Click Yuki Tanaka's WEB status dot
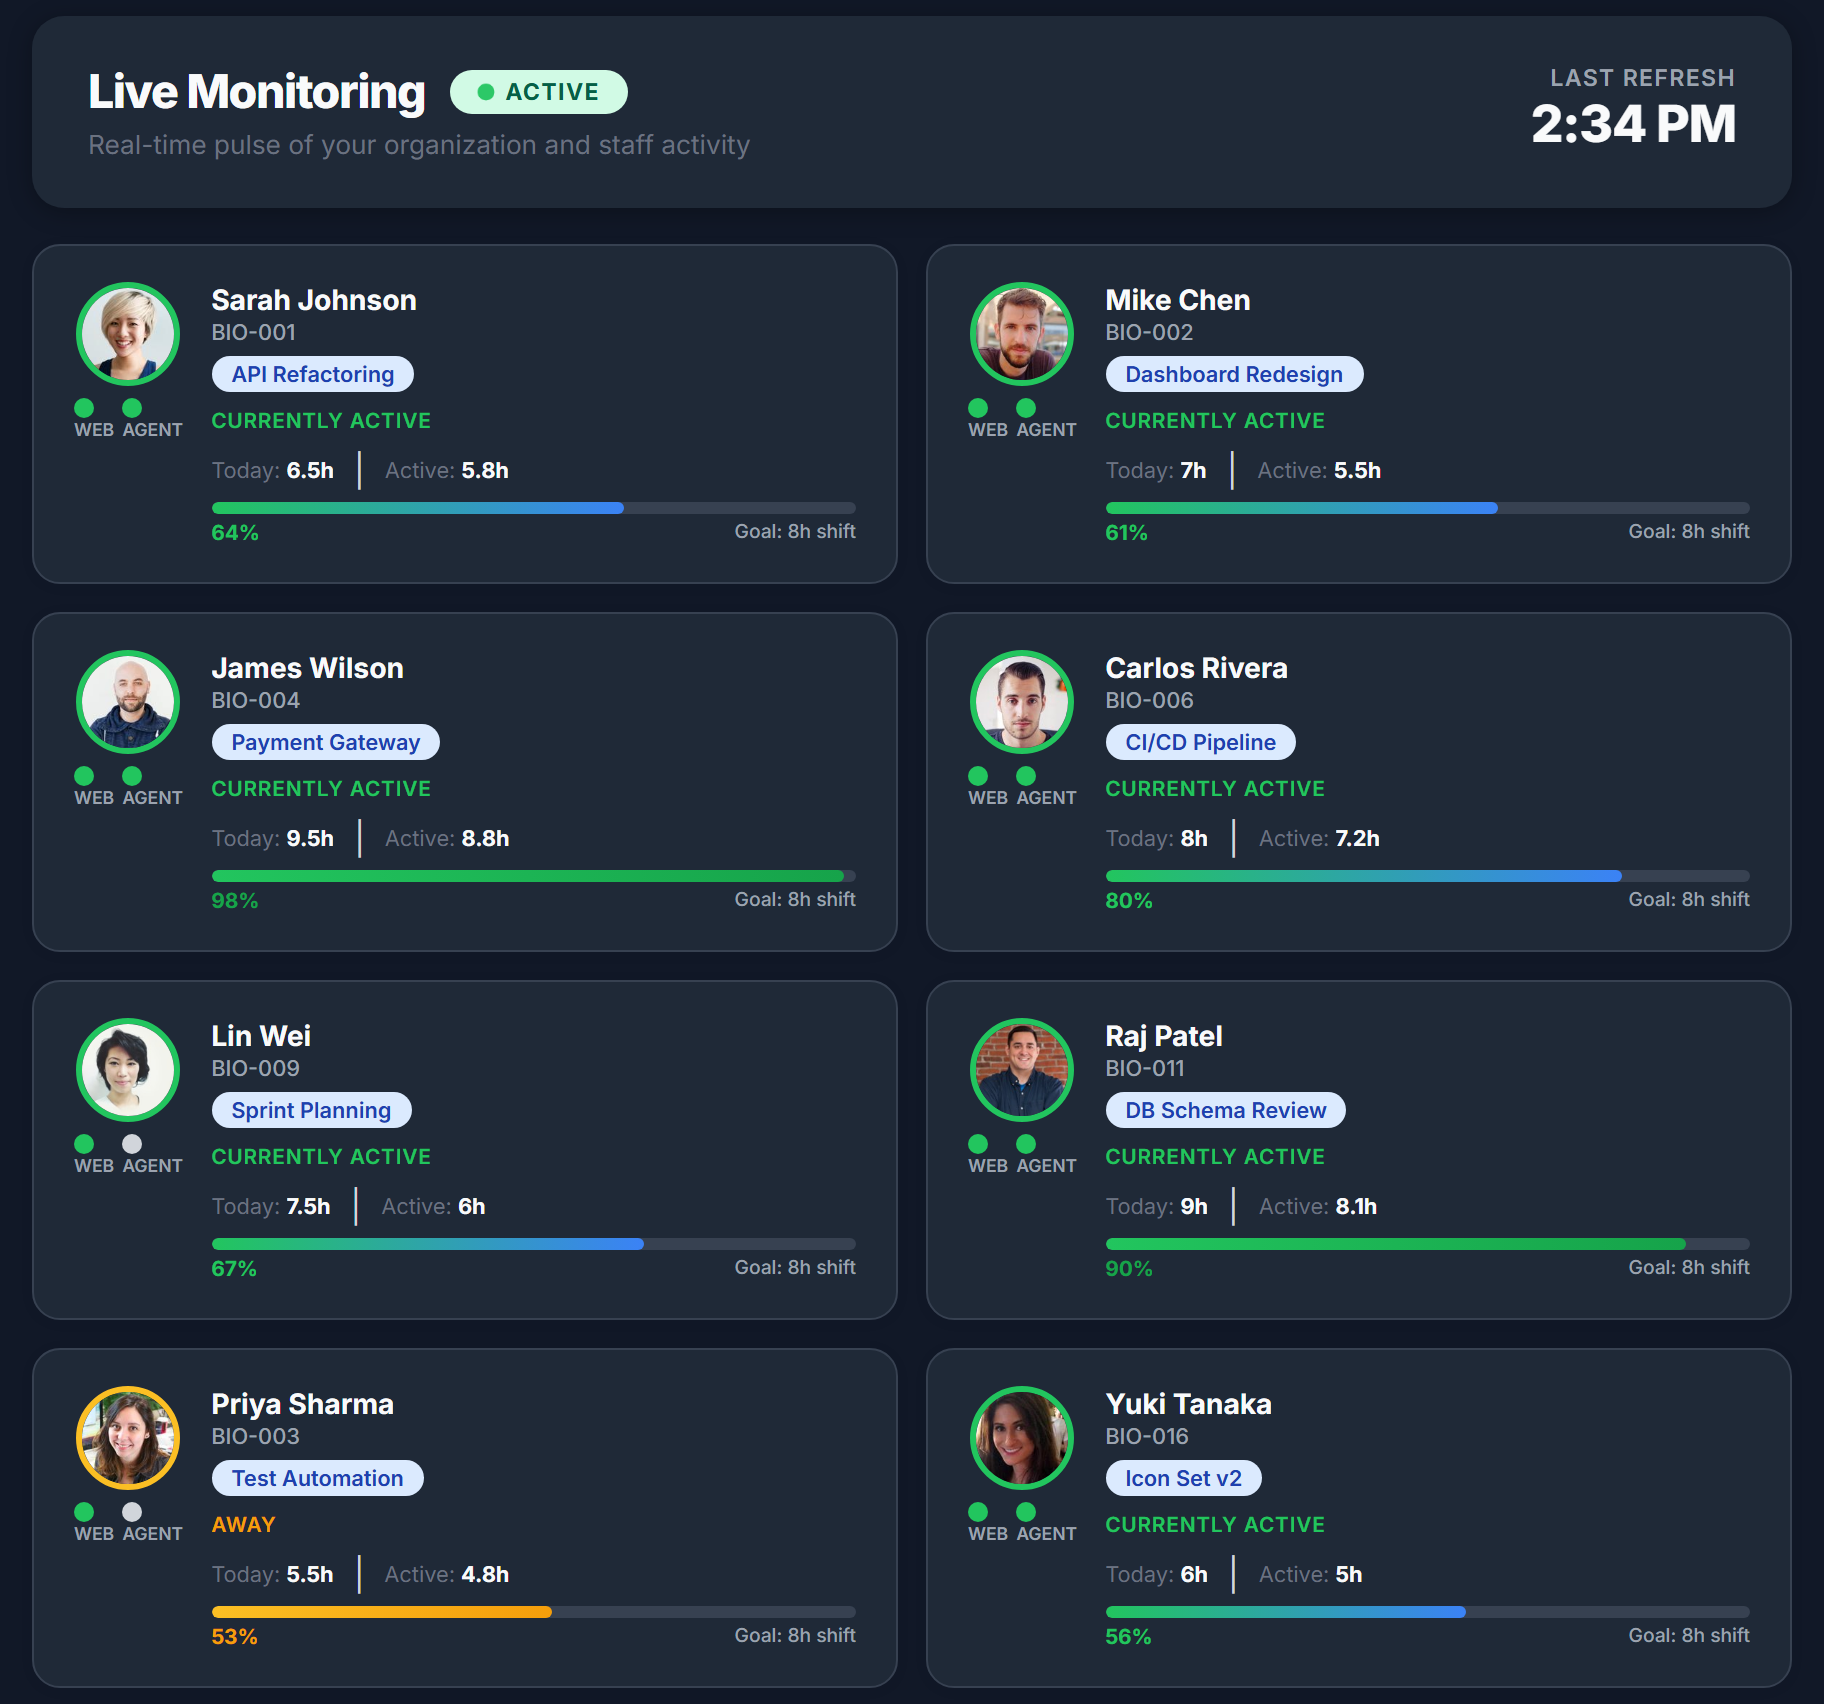Image resolution: width=1824 pixels, height=1704 pixels. coord(978,1512)
